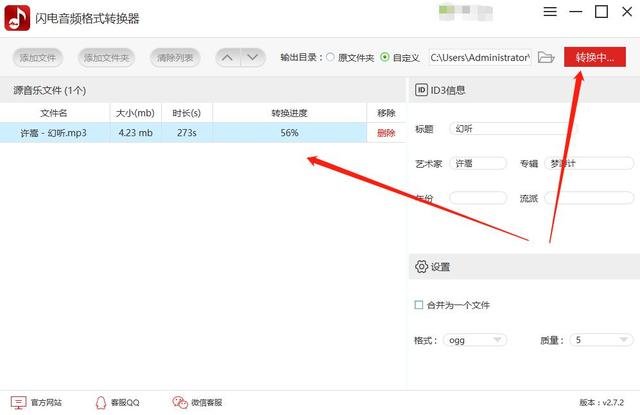Click the settings gear icon
Image resolution: width=640 pixels, height=415 pixels.
[x=421, y=266]
